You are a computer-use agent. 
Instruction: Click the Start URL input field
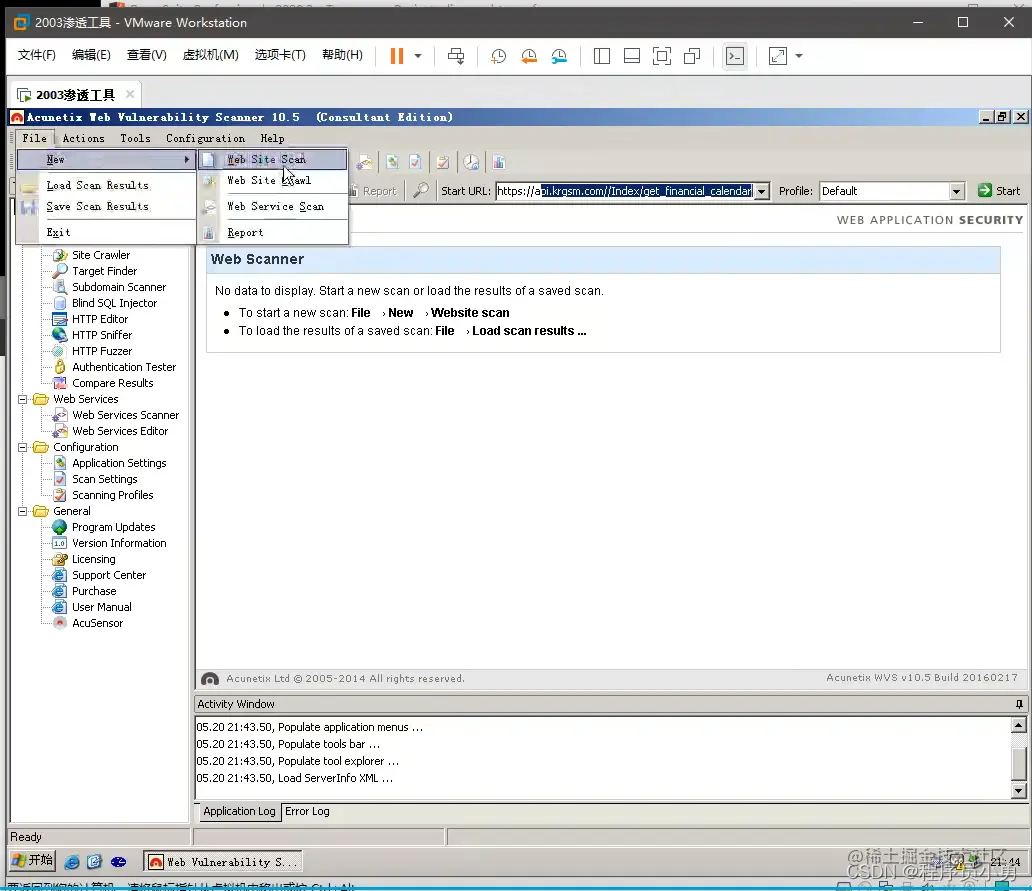click(625, 191)
